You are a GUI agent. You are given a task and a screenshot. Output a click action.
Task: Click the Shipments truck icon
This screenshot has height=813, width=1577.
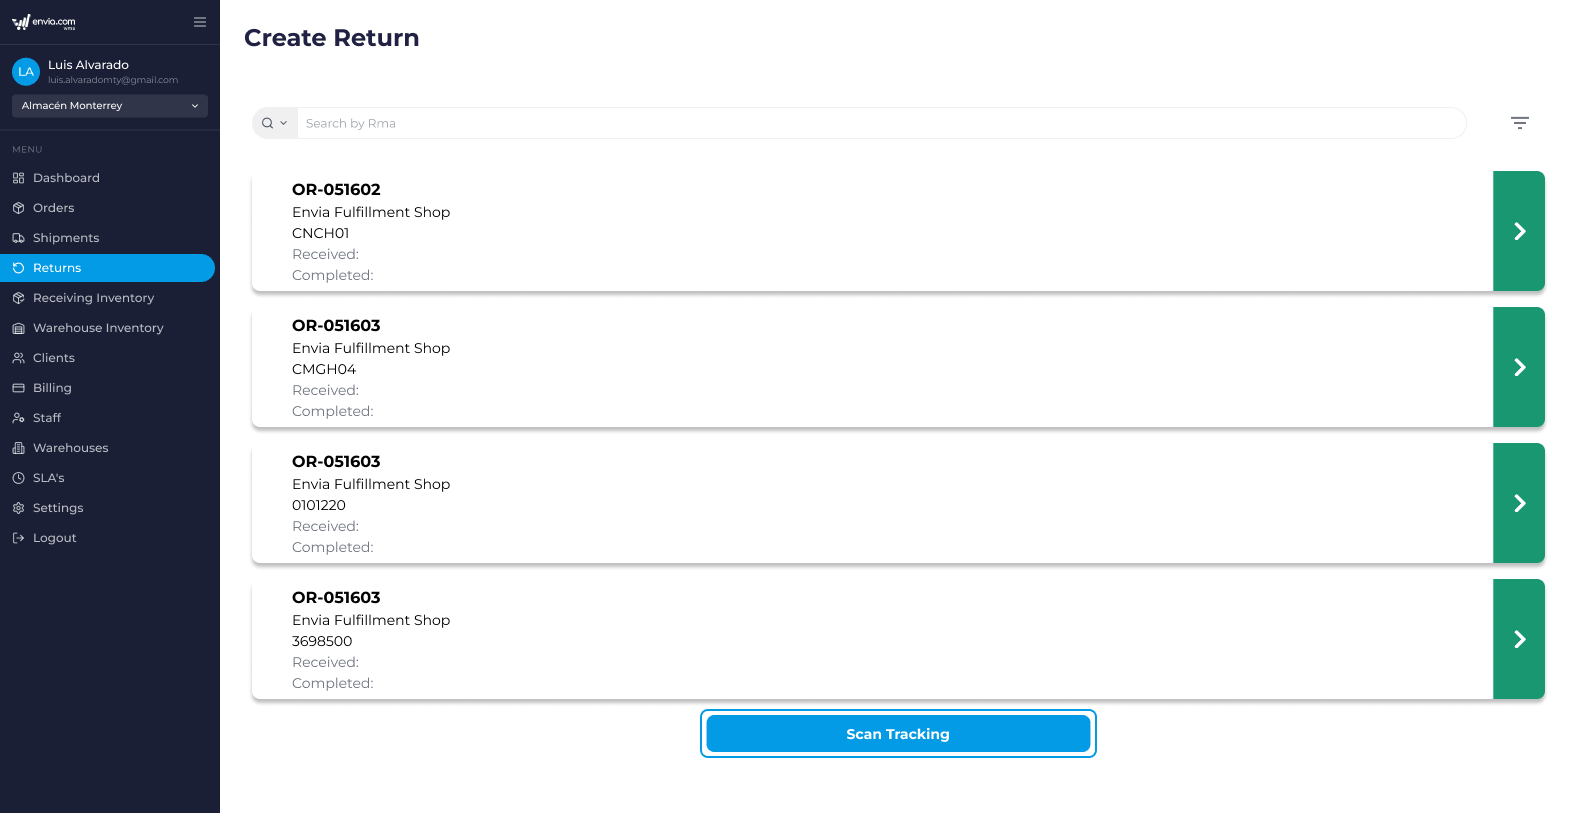point(18,238)
